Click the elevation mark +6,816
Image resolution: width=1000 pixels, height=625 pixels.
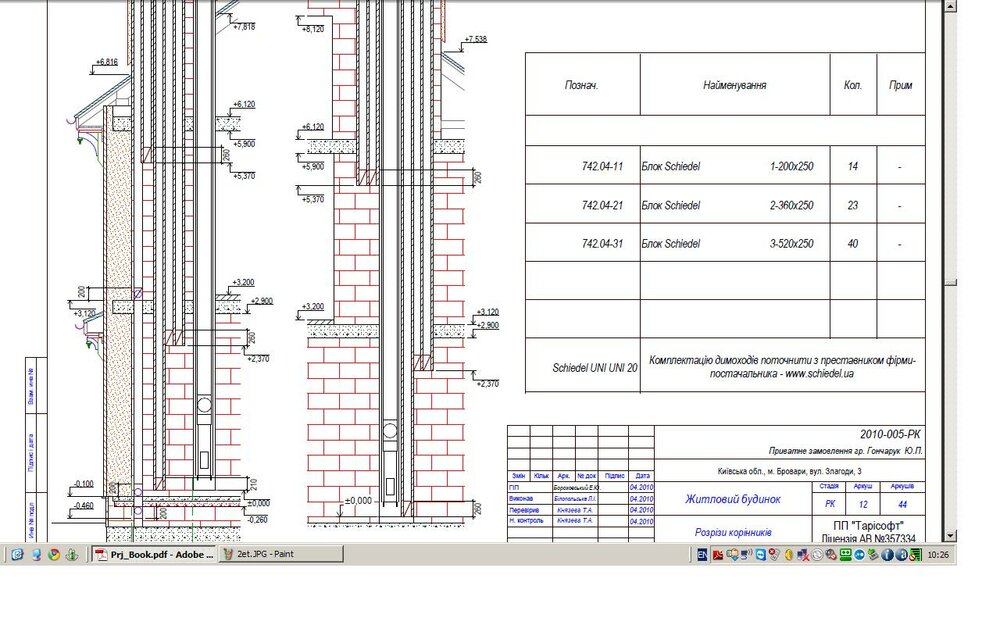107,62
